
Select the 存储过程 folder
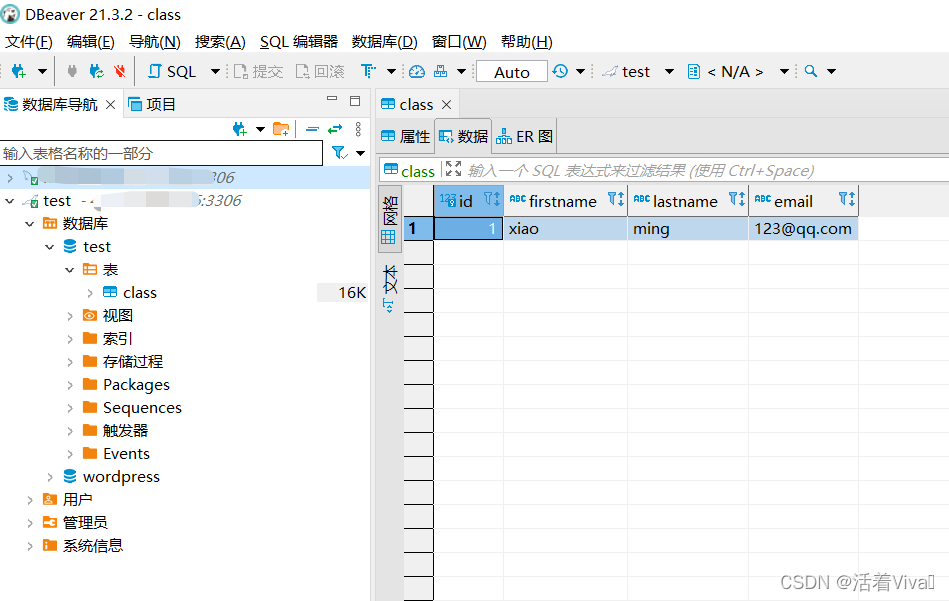coord(133,362)
